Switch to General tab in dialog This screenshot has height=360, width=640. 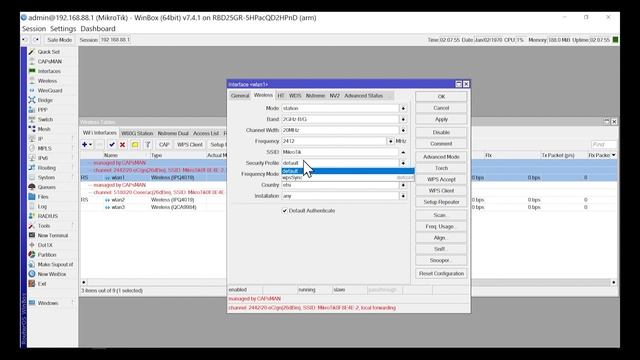click(x=240, y=96)
